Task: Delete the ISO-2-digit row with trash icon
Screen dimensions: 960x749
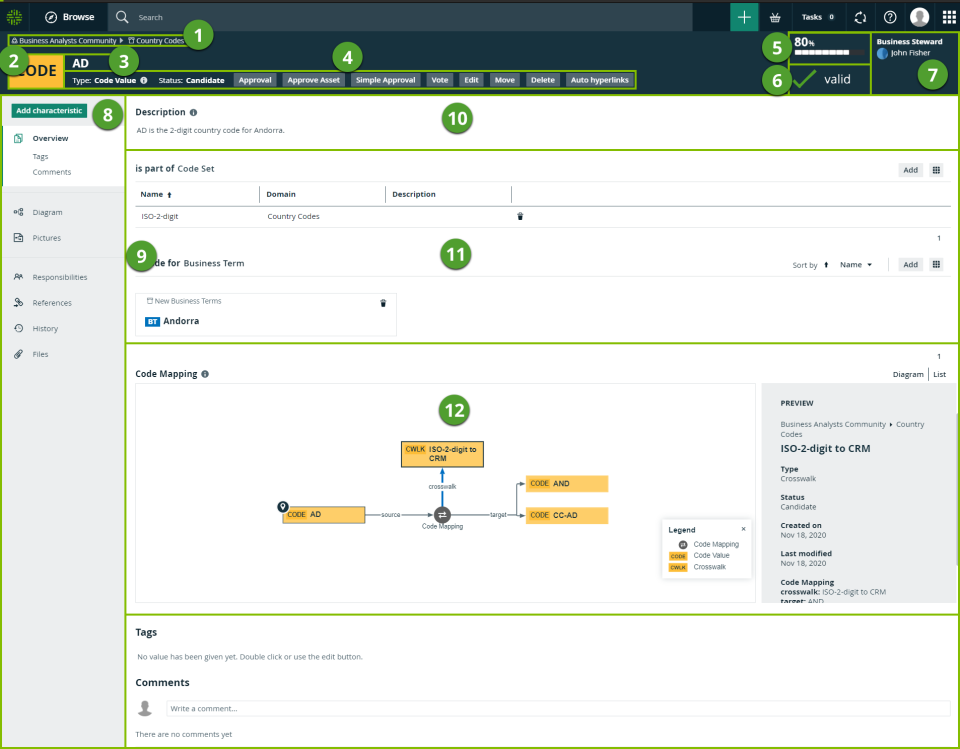Action: point(520,216)
